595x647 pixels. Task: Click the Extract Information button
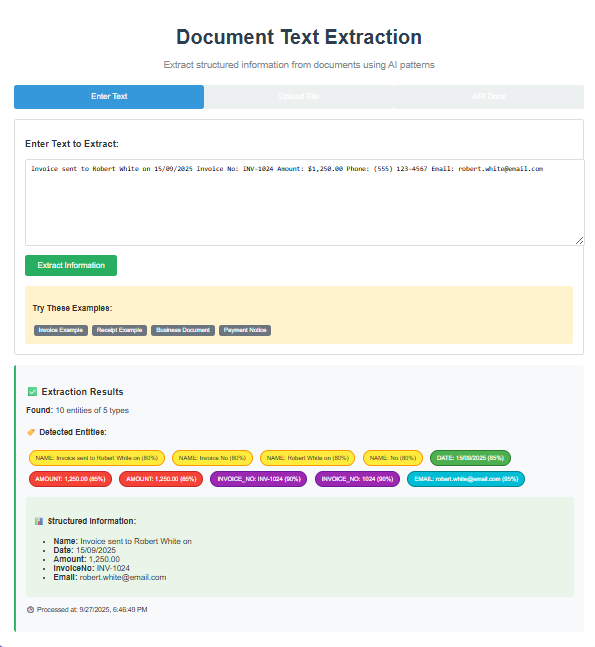coord(71,265)
